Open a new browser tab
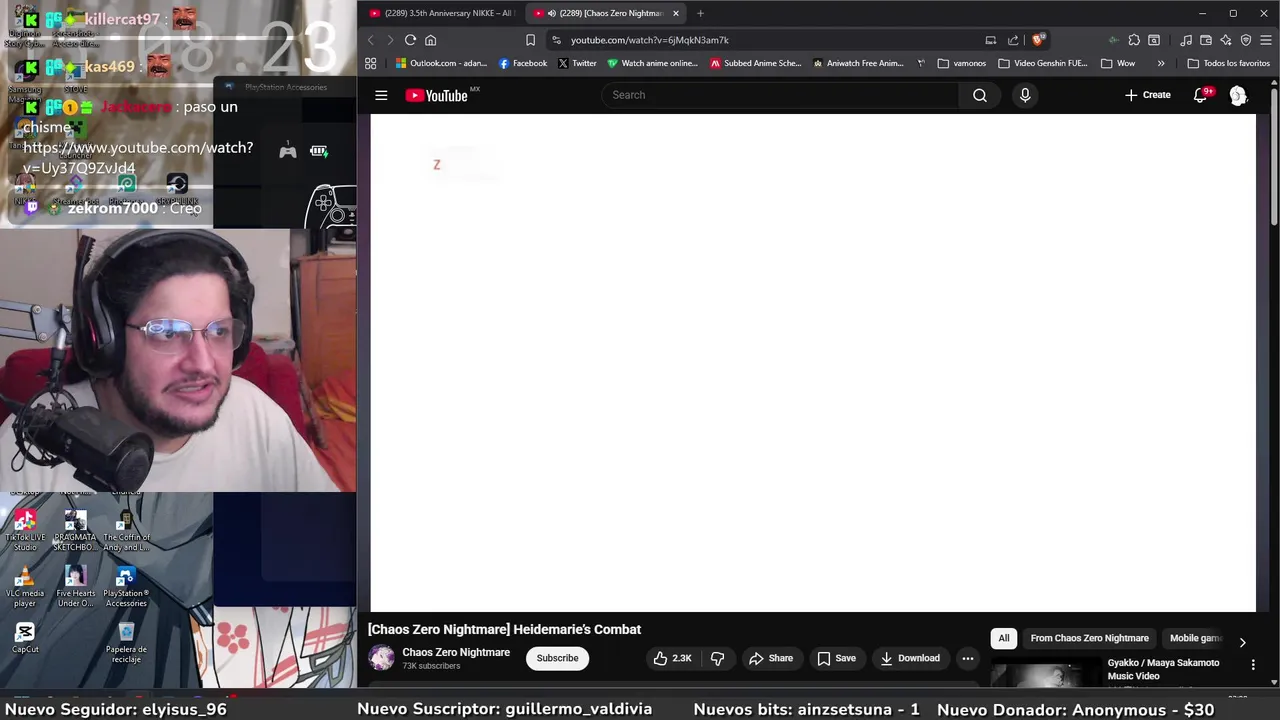 700,13
